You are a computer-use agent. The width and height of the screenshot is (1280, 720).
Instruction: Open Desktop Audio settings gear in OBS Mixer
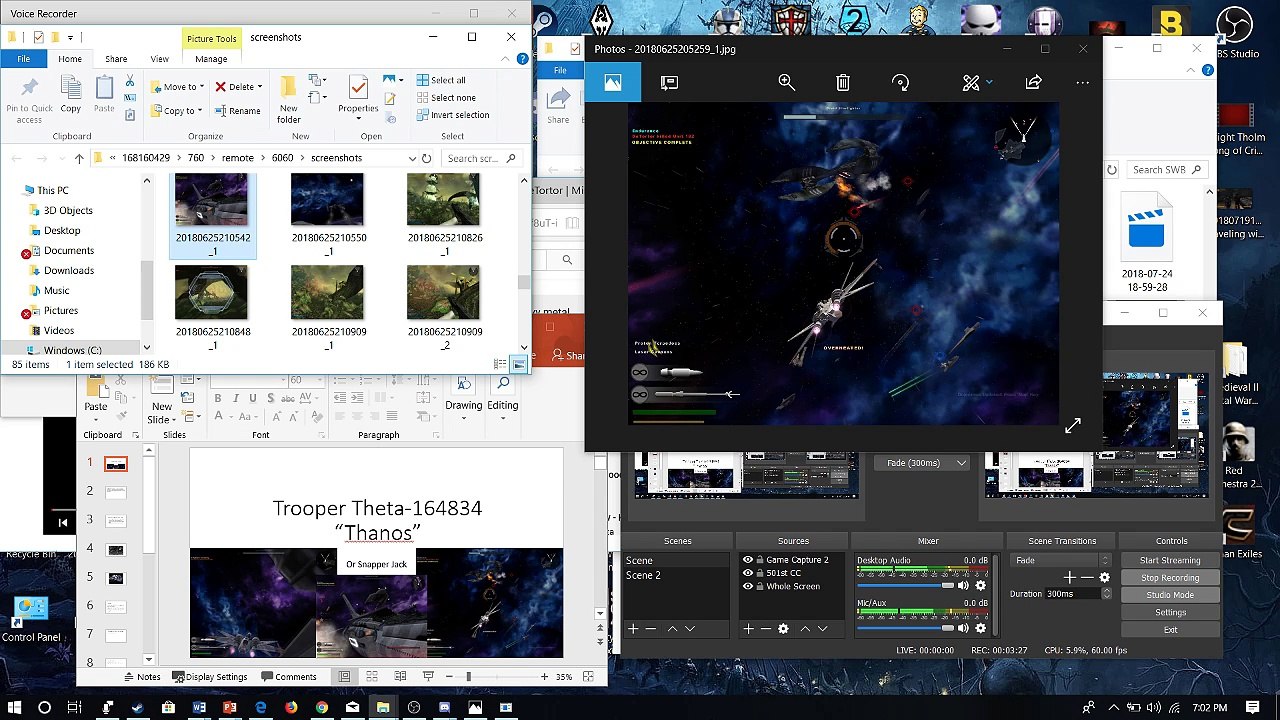point(980,586)
